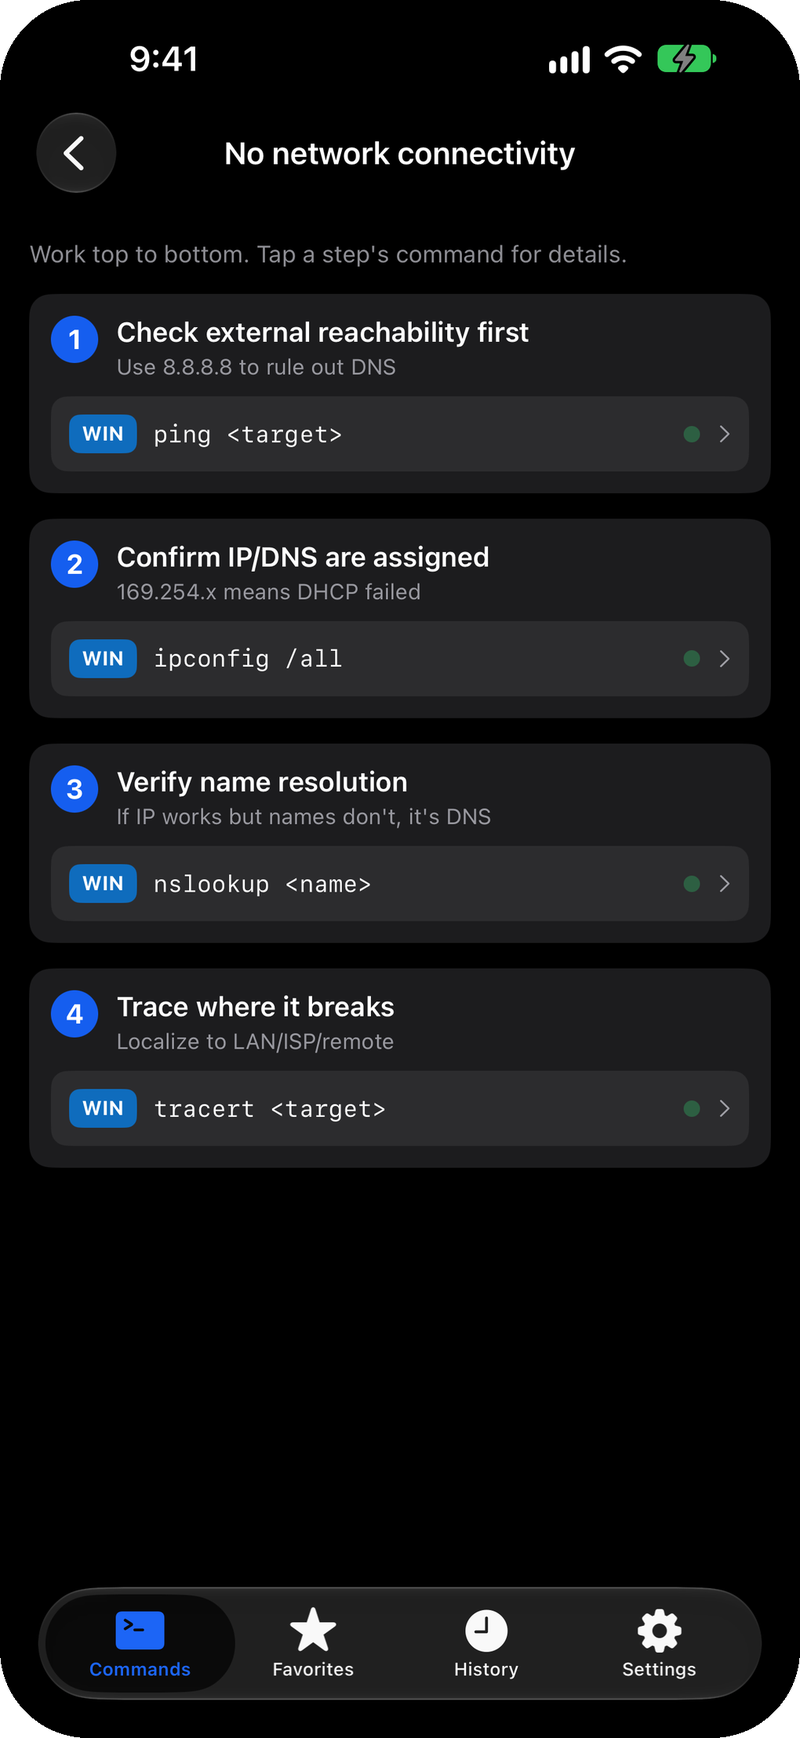Expand the ping <target> chevron
The width and height of the screenshot is (800, 1738).
coord(724,434)
